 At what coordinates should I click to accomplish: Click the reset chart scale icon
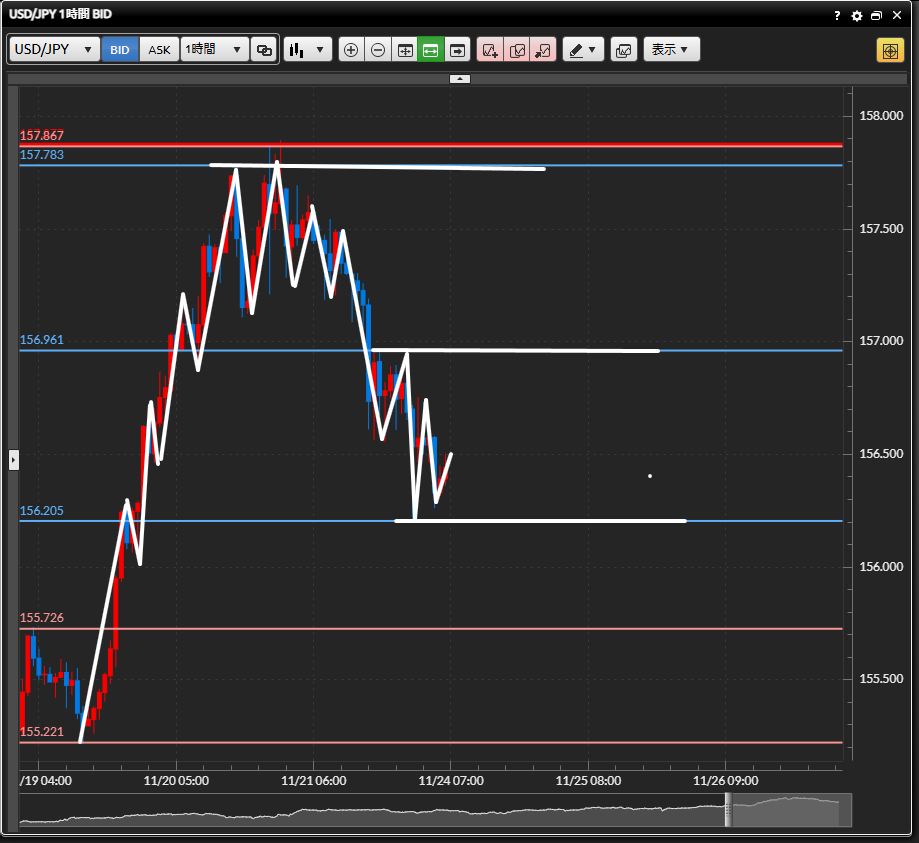[x=405, y=50]
